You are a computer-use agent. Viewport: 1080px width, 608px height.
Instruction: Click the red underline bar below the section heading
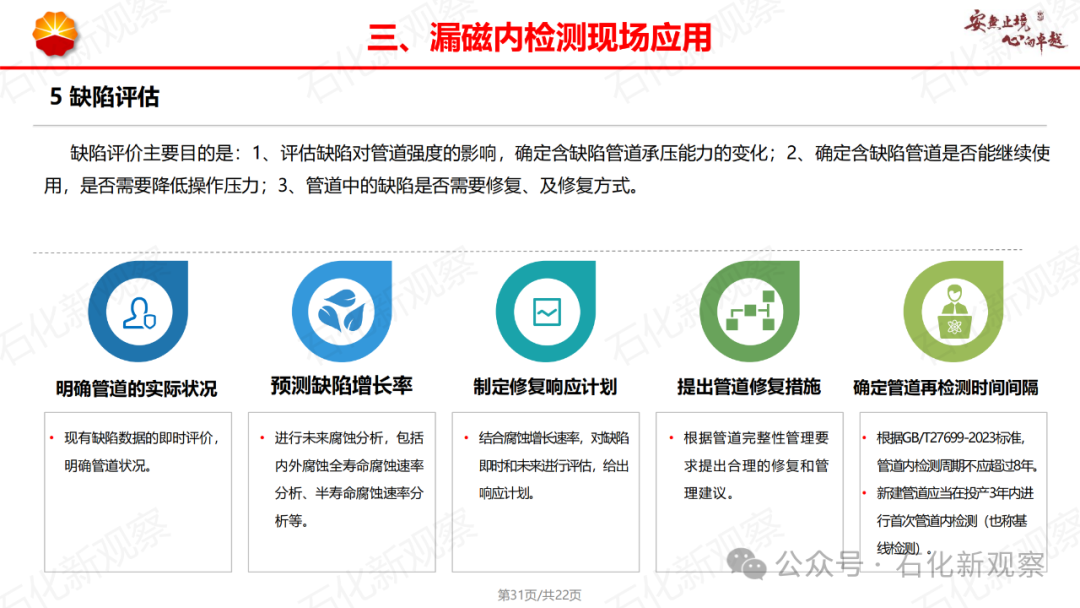(x=540, y=66)
